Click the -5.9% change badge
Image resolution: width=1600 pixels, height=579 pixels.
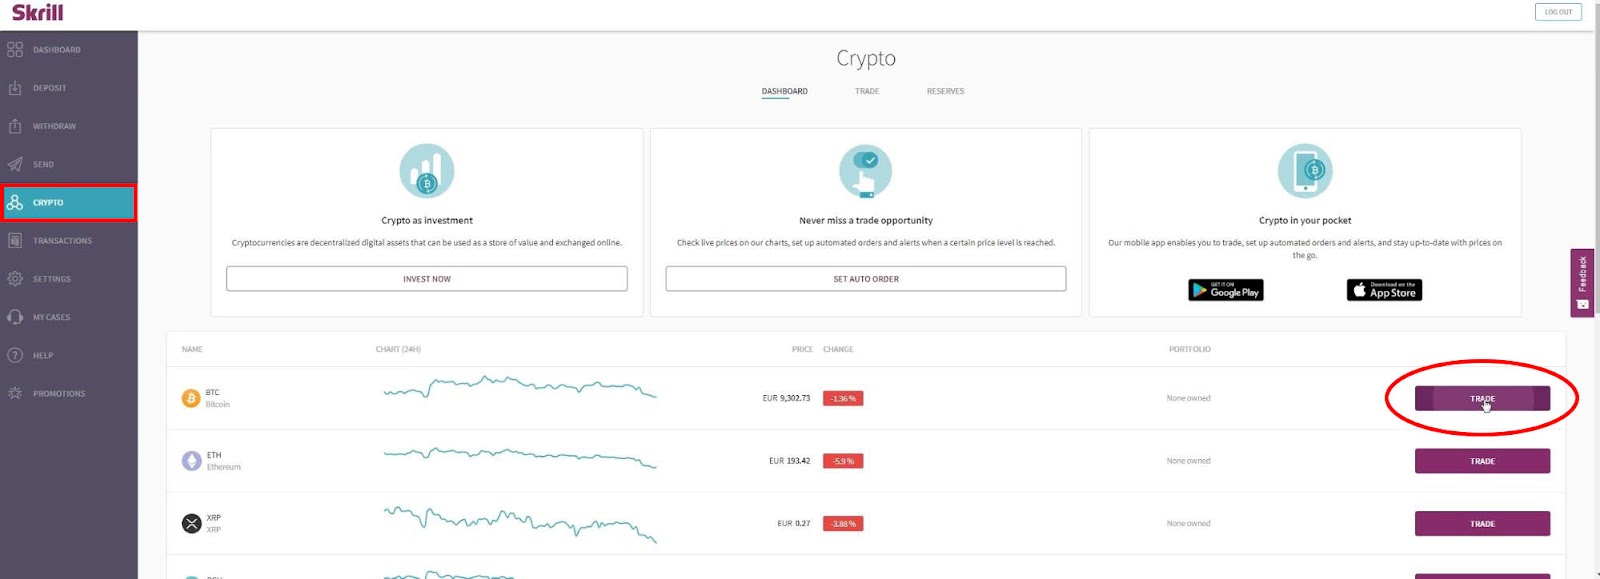point(843,461)
